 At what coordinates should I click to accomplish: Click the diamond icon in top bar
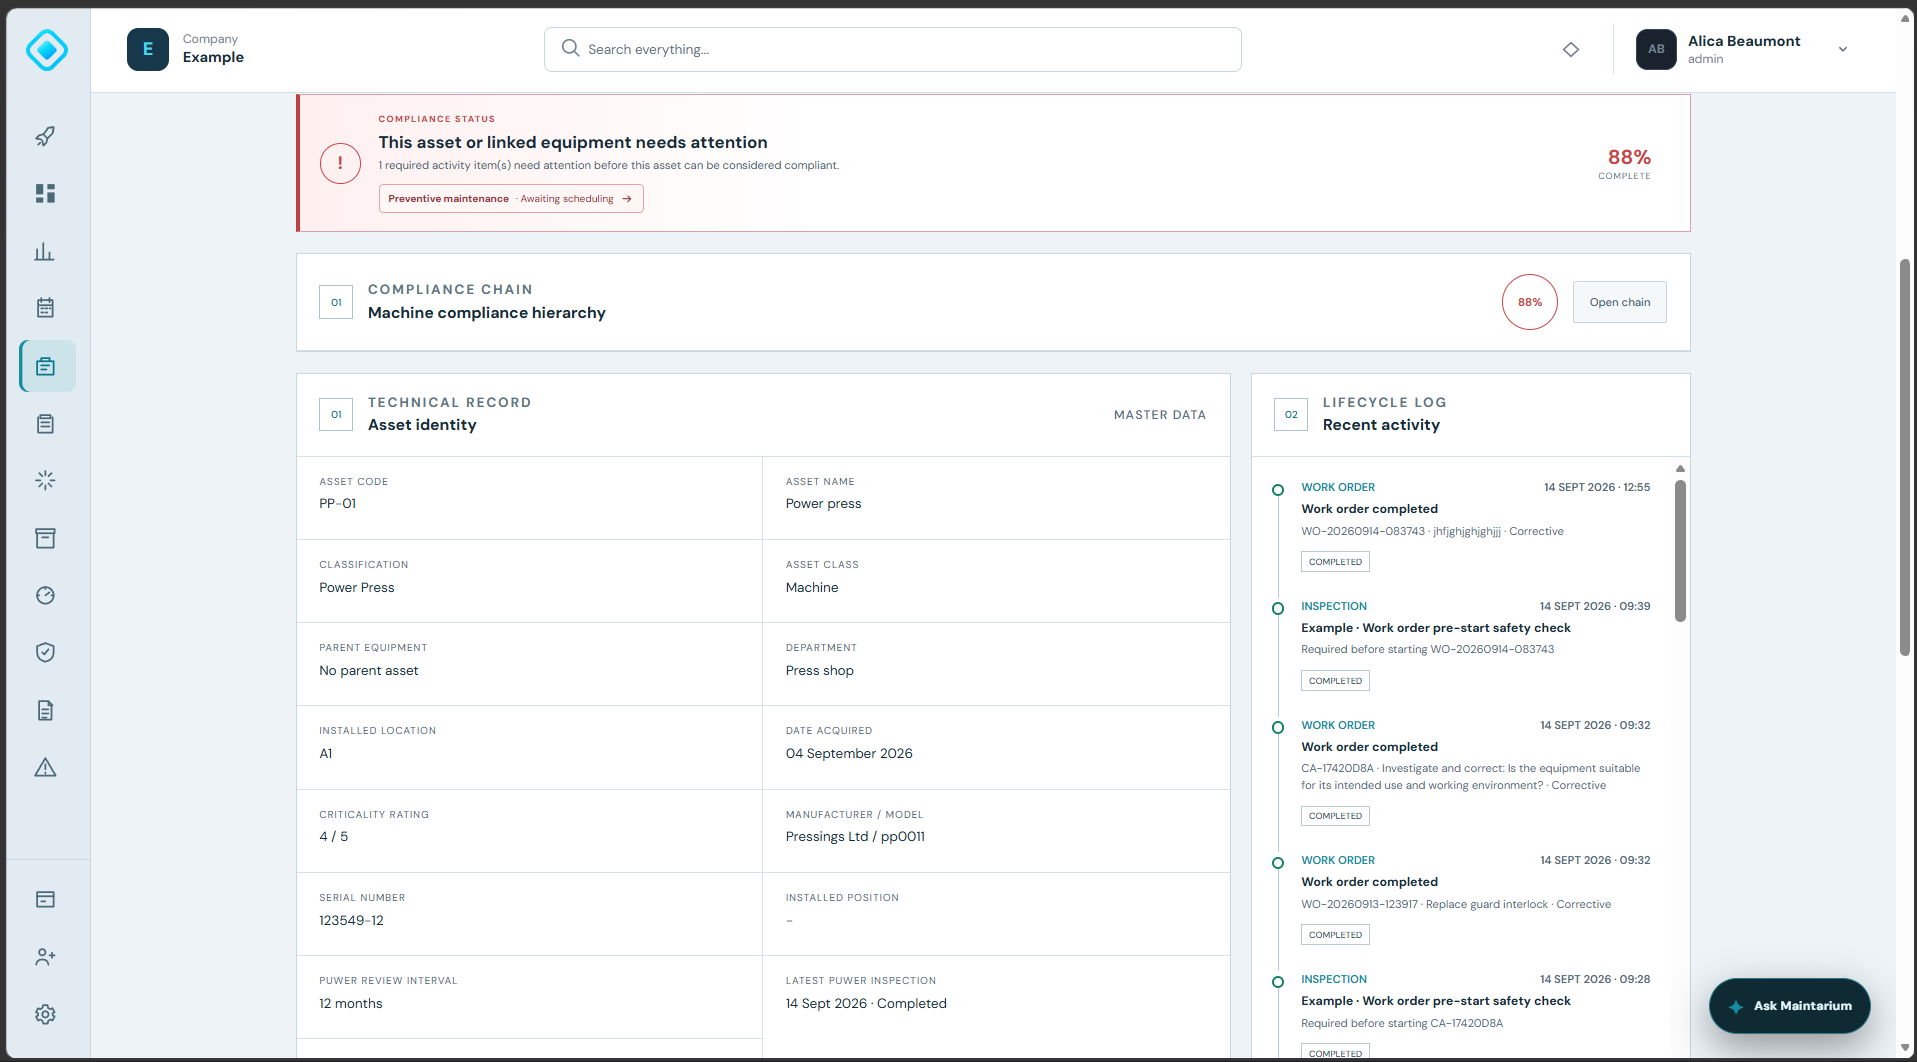click(x=1571, y=49)
